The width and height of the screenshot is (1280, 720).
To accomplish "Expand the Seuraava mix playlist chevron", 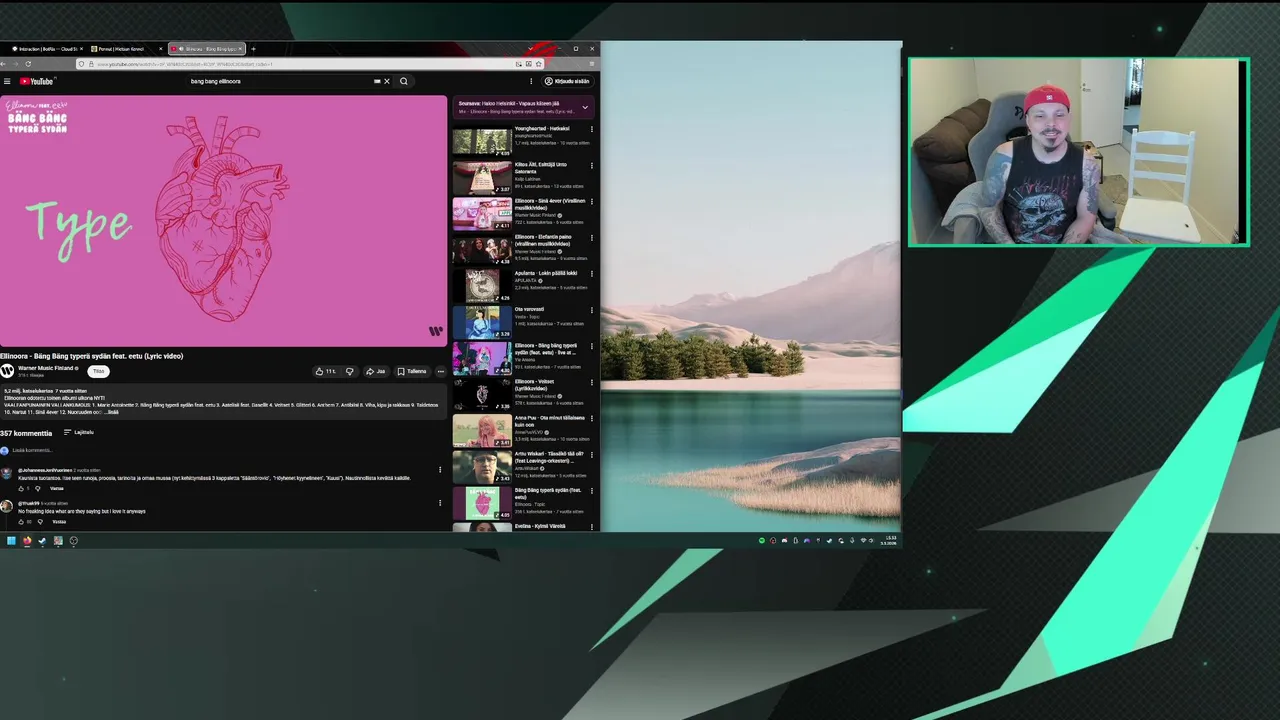I will click(585, 107).
